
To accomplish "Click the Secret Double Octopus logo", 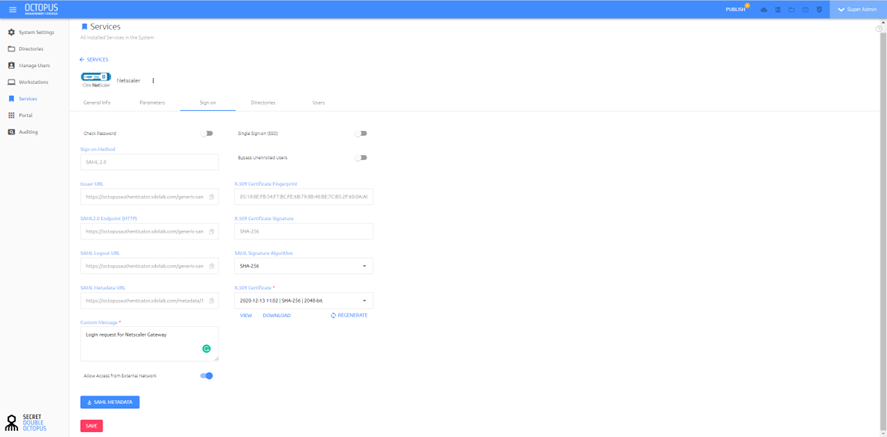I will [x=25, y=423].
